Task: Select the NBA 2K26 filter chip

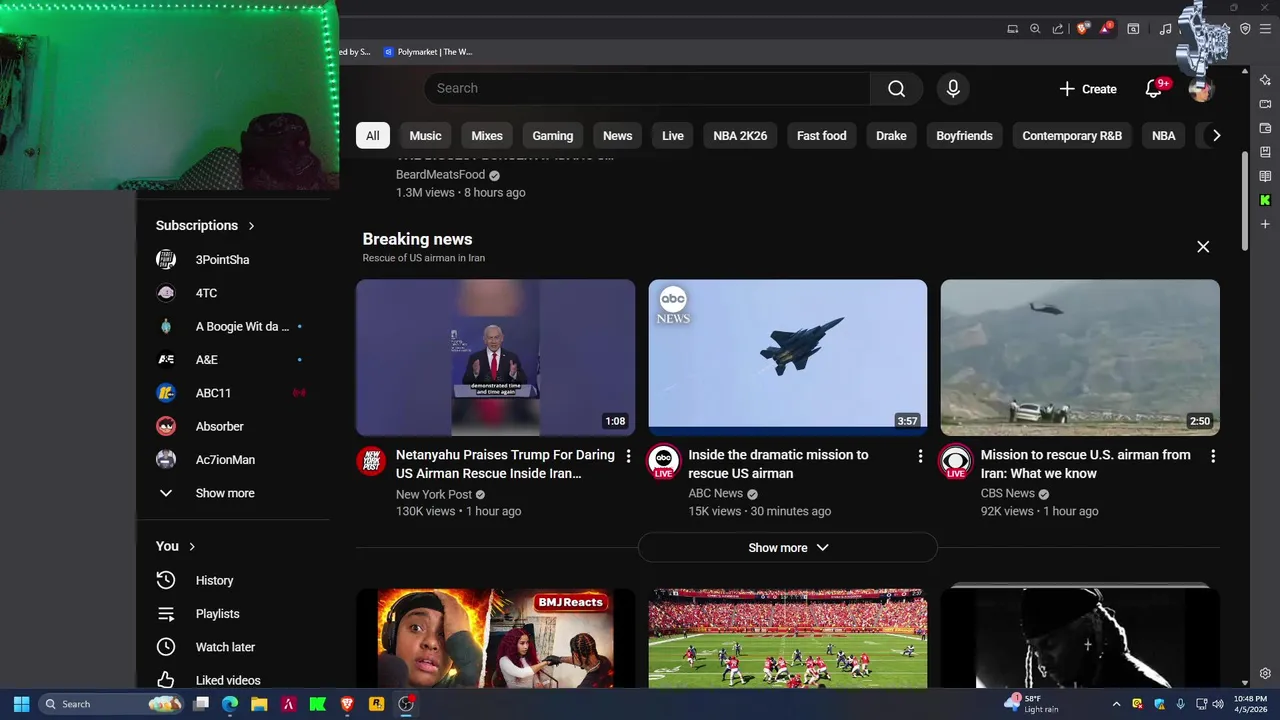Action: tap(740, 136)
